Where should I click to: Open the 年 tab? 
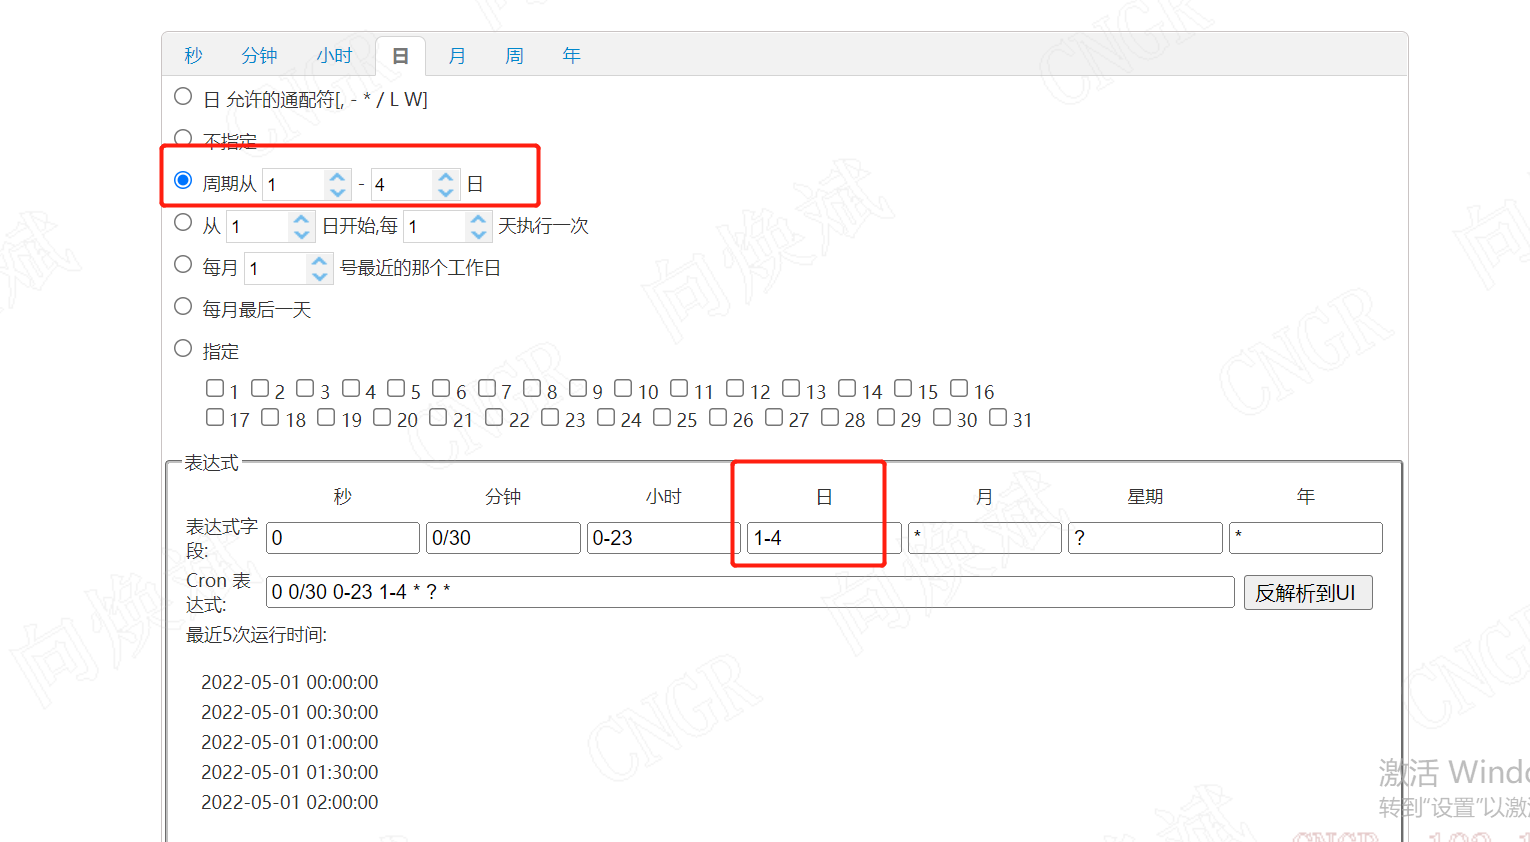point(571,55)
